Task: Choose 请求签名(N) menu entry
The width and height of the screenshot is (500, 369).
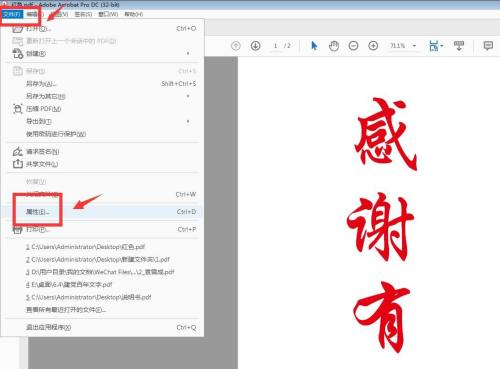Action: [x=102, y=152]
